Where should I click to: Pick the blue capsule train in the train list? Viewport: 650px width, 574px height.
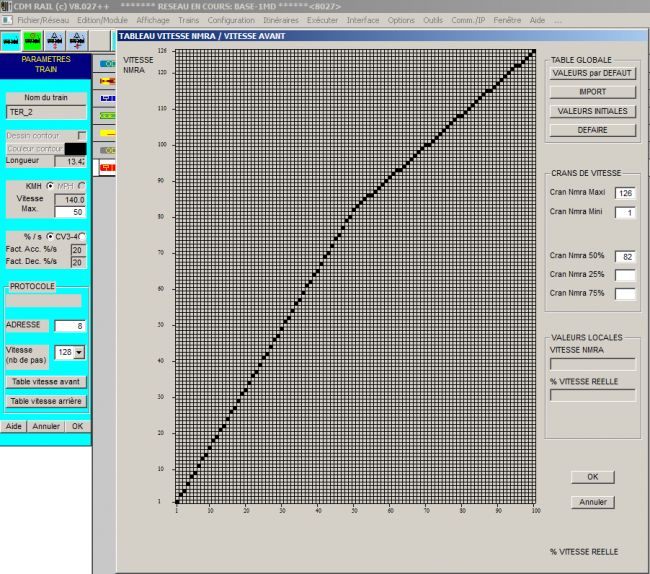click(x=107, y=63)
